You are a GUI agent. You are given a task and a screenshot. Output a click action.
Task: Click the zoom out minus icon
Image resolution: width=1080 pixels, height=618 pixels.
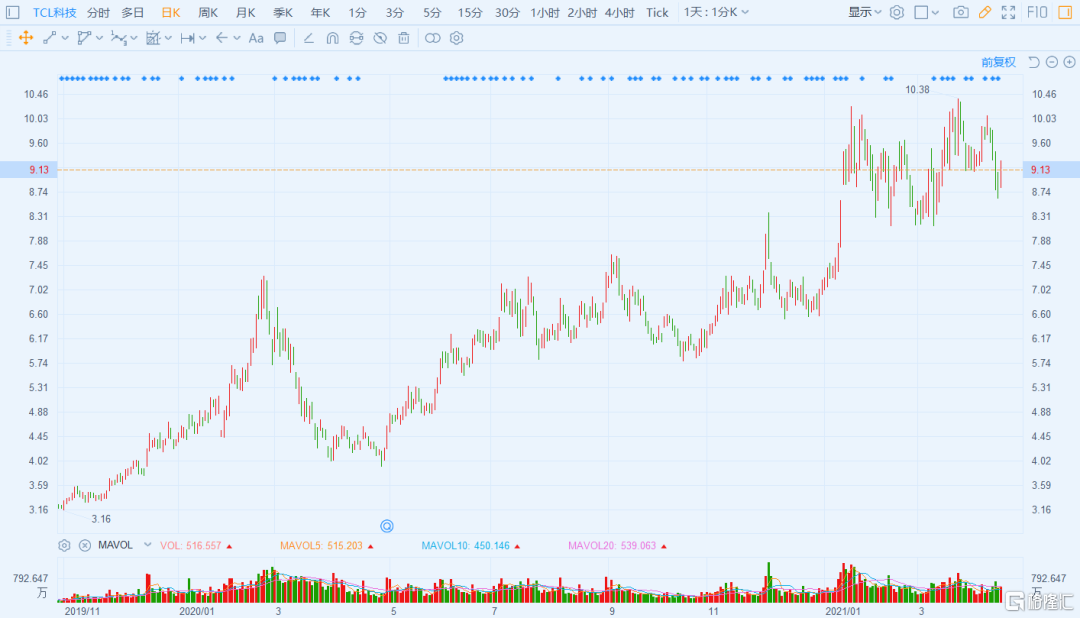point(1052,62)
